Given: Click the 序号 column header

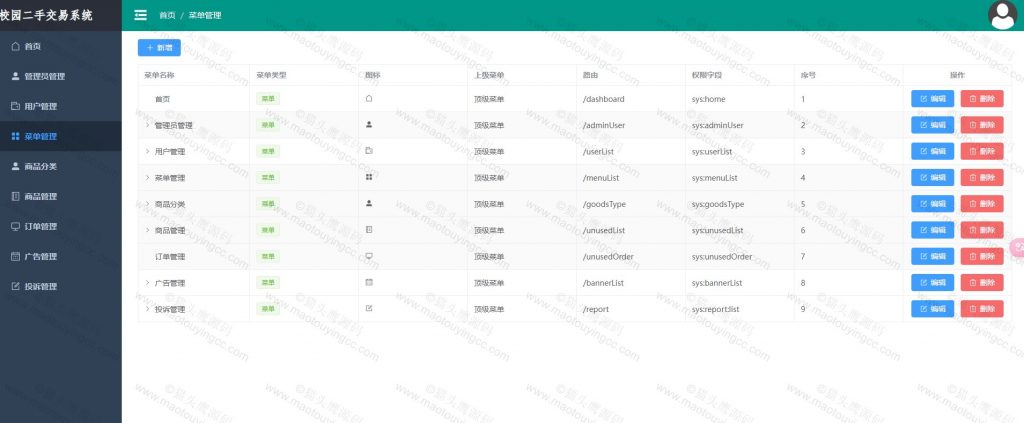Looking at the screenshot, I should pos(808,75).
